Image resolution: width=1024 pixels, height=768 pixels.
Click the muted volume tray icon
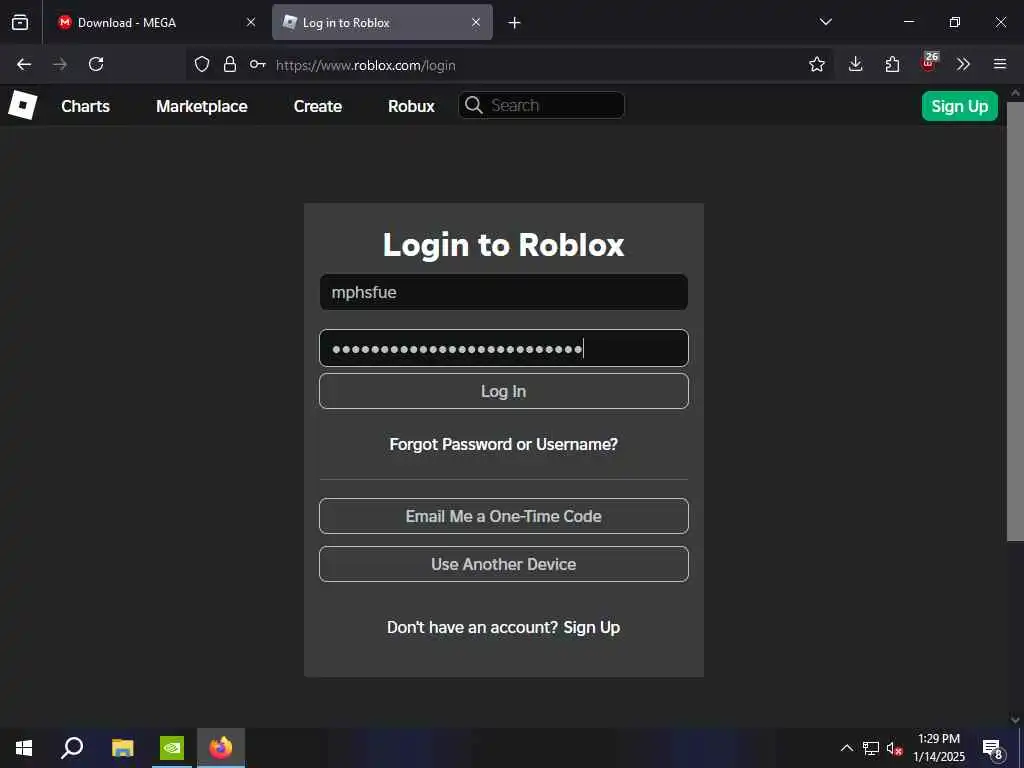point(895,748)
